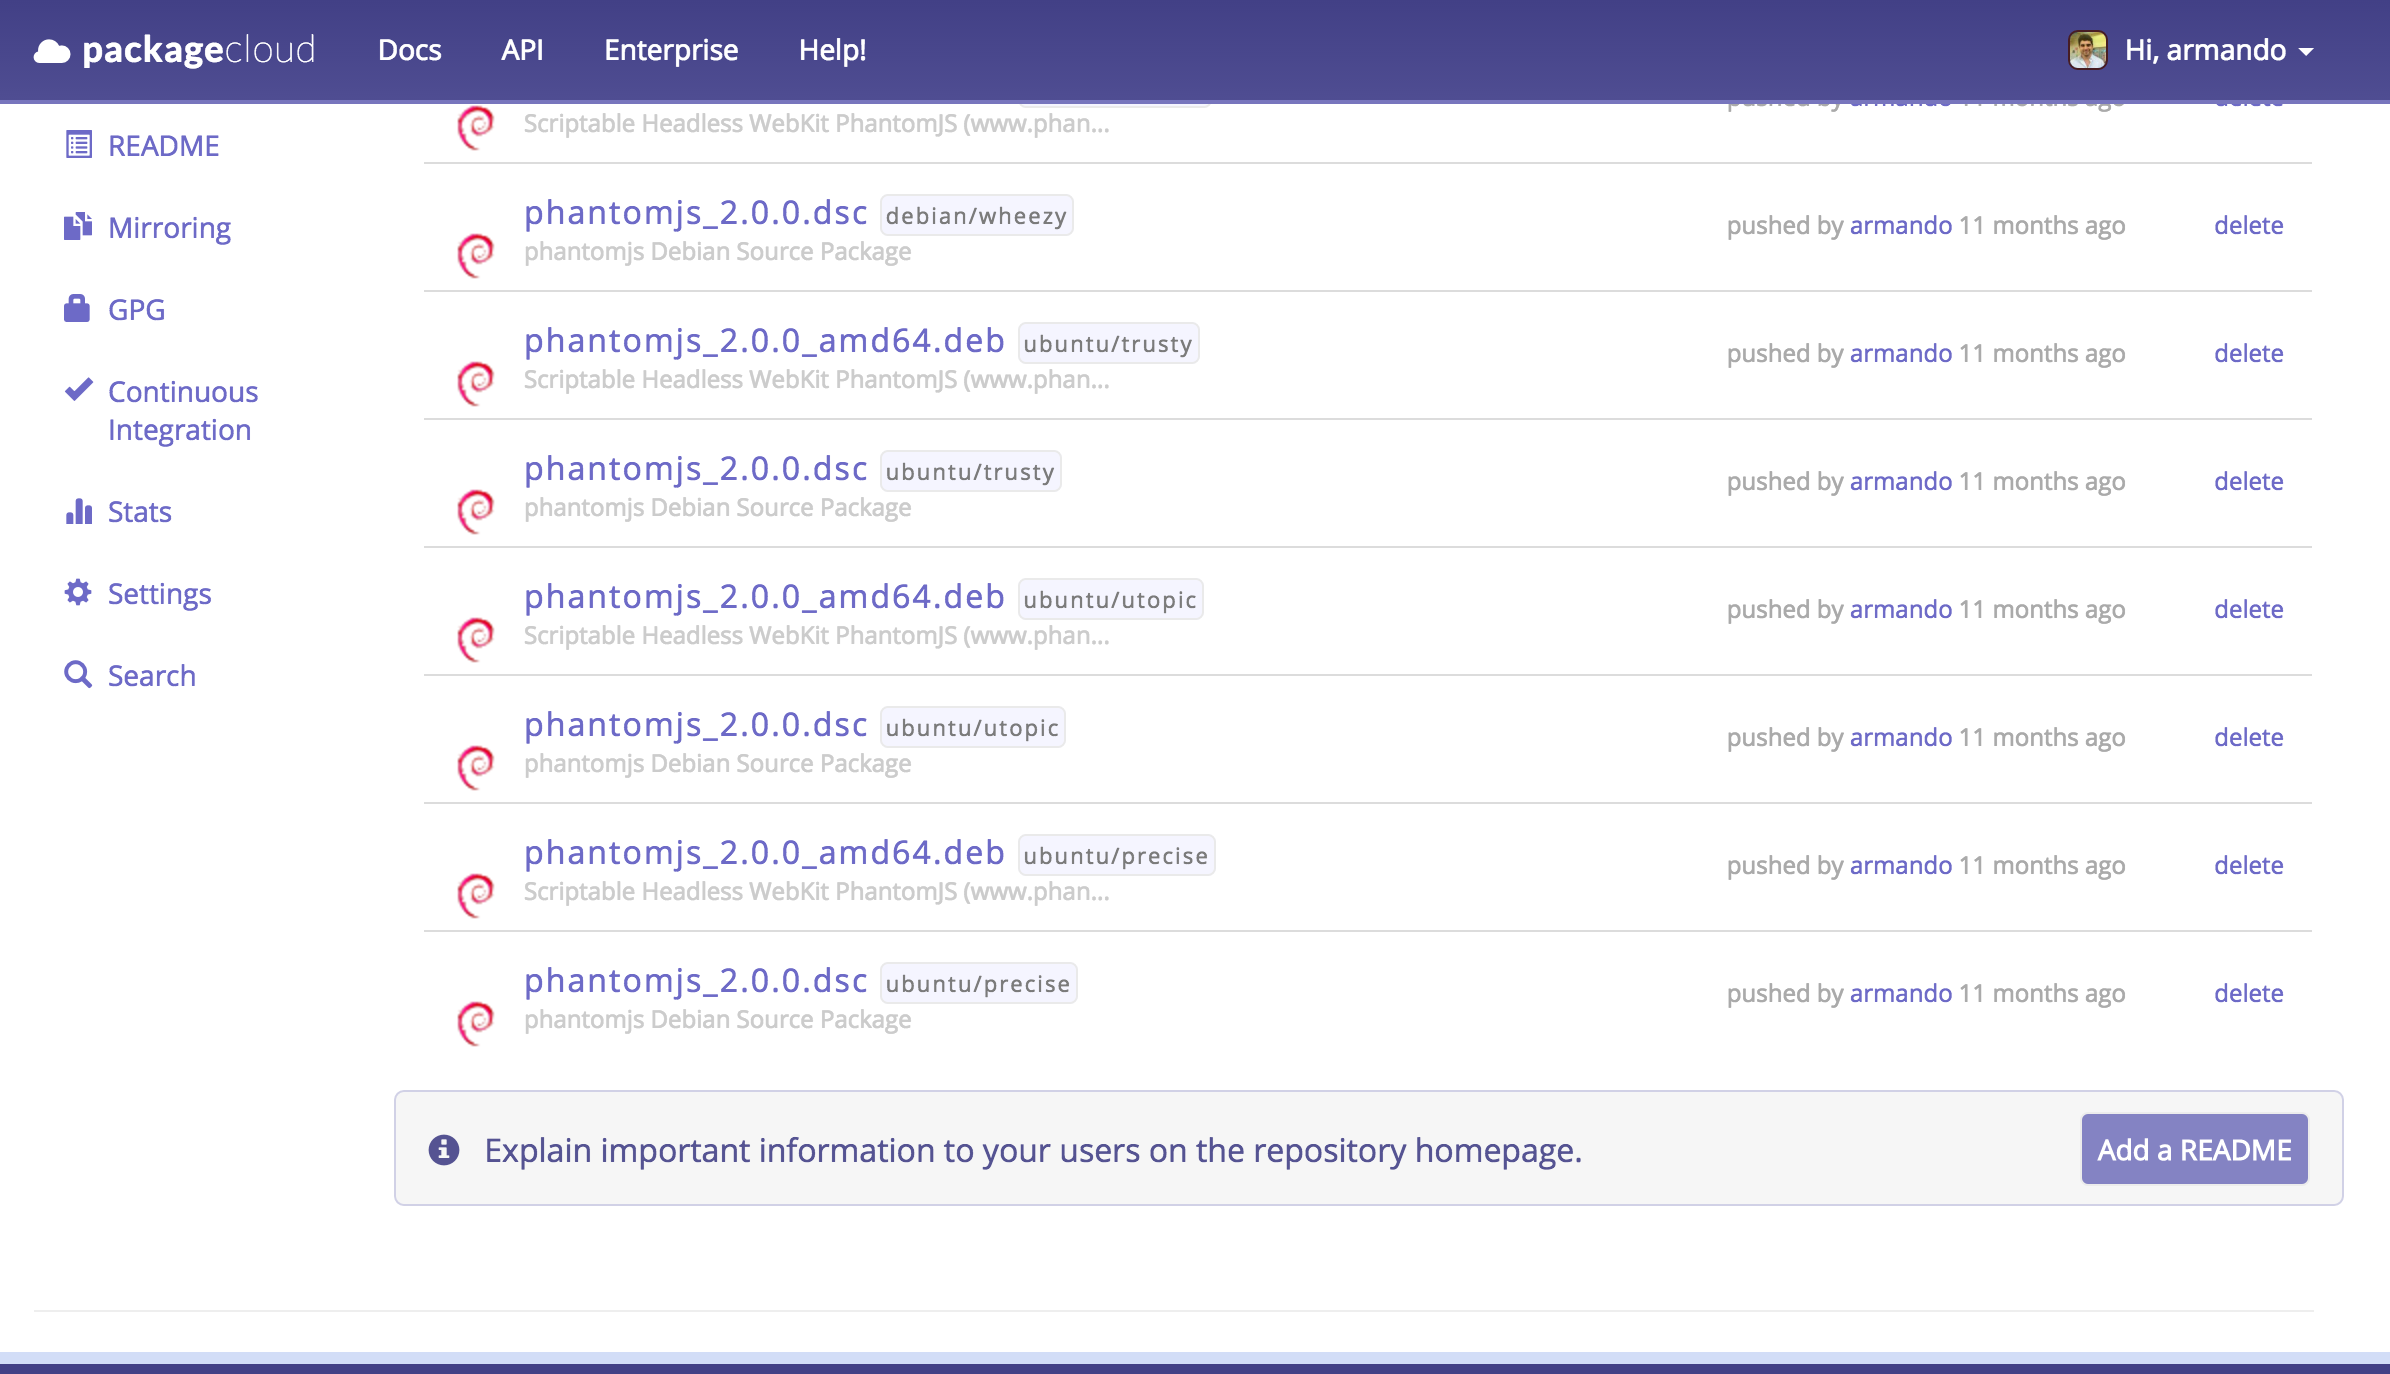Click Debian swirl icon for ubuntu/utopic deb package
This screenshot has width=2390, height=1374.
(476, 639)
